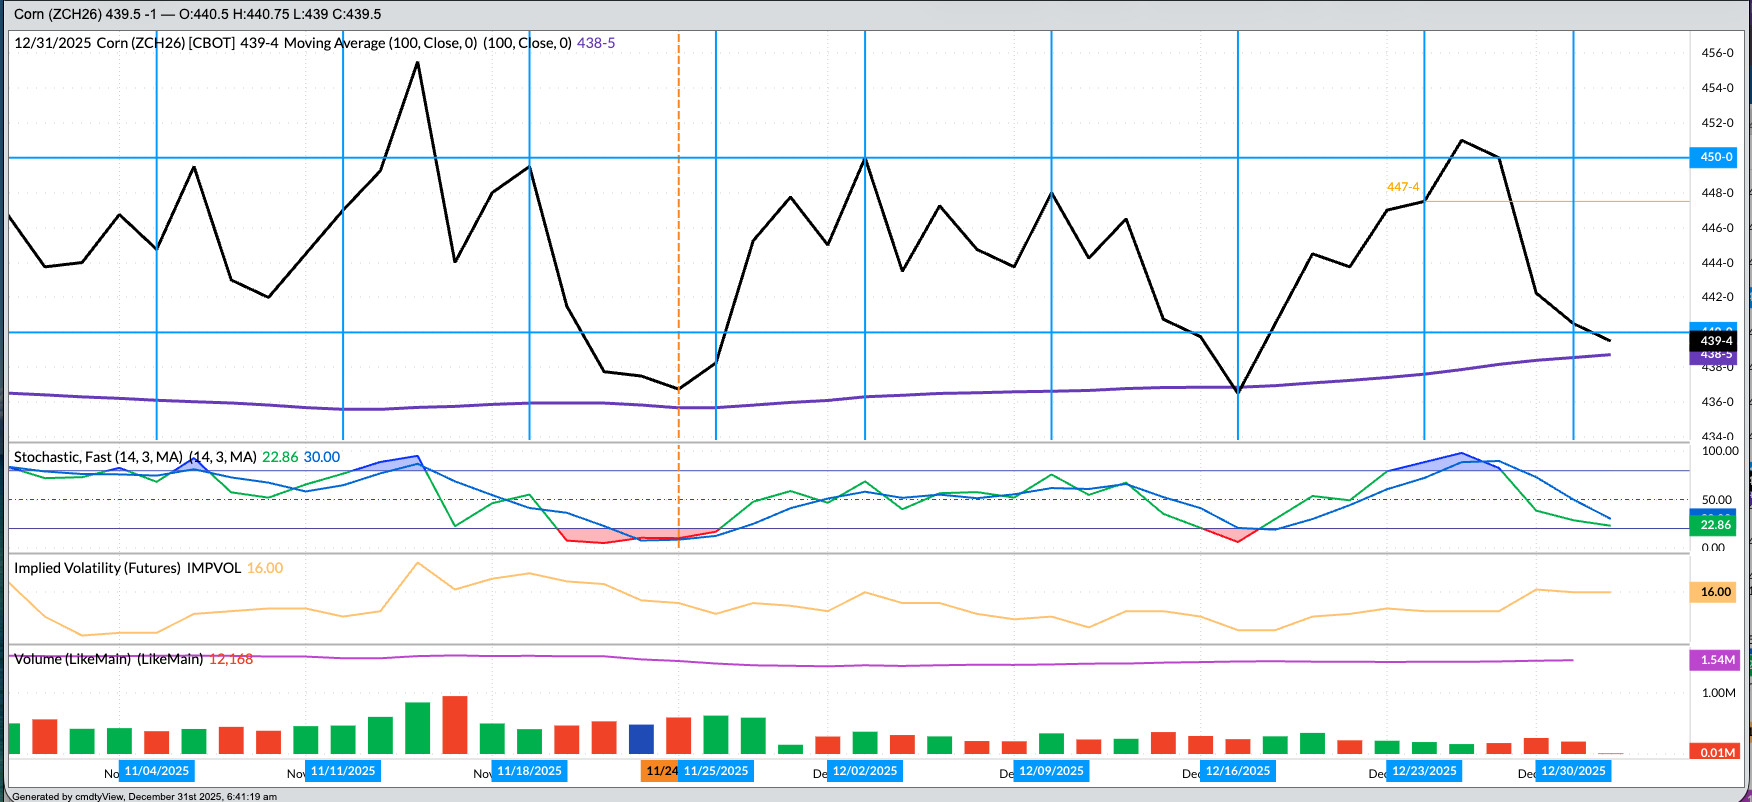Viewport: 1752px width, 802px height.
Task: Select the 1.00M volume axis label
Action: [1719, 693]
